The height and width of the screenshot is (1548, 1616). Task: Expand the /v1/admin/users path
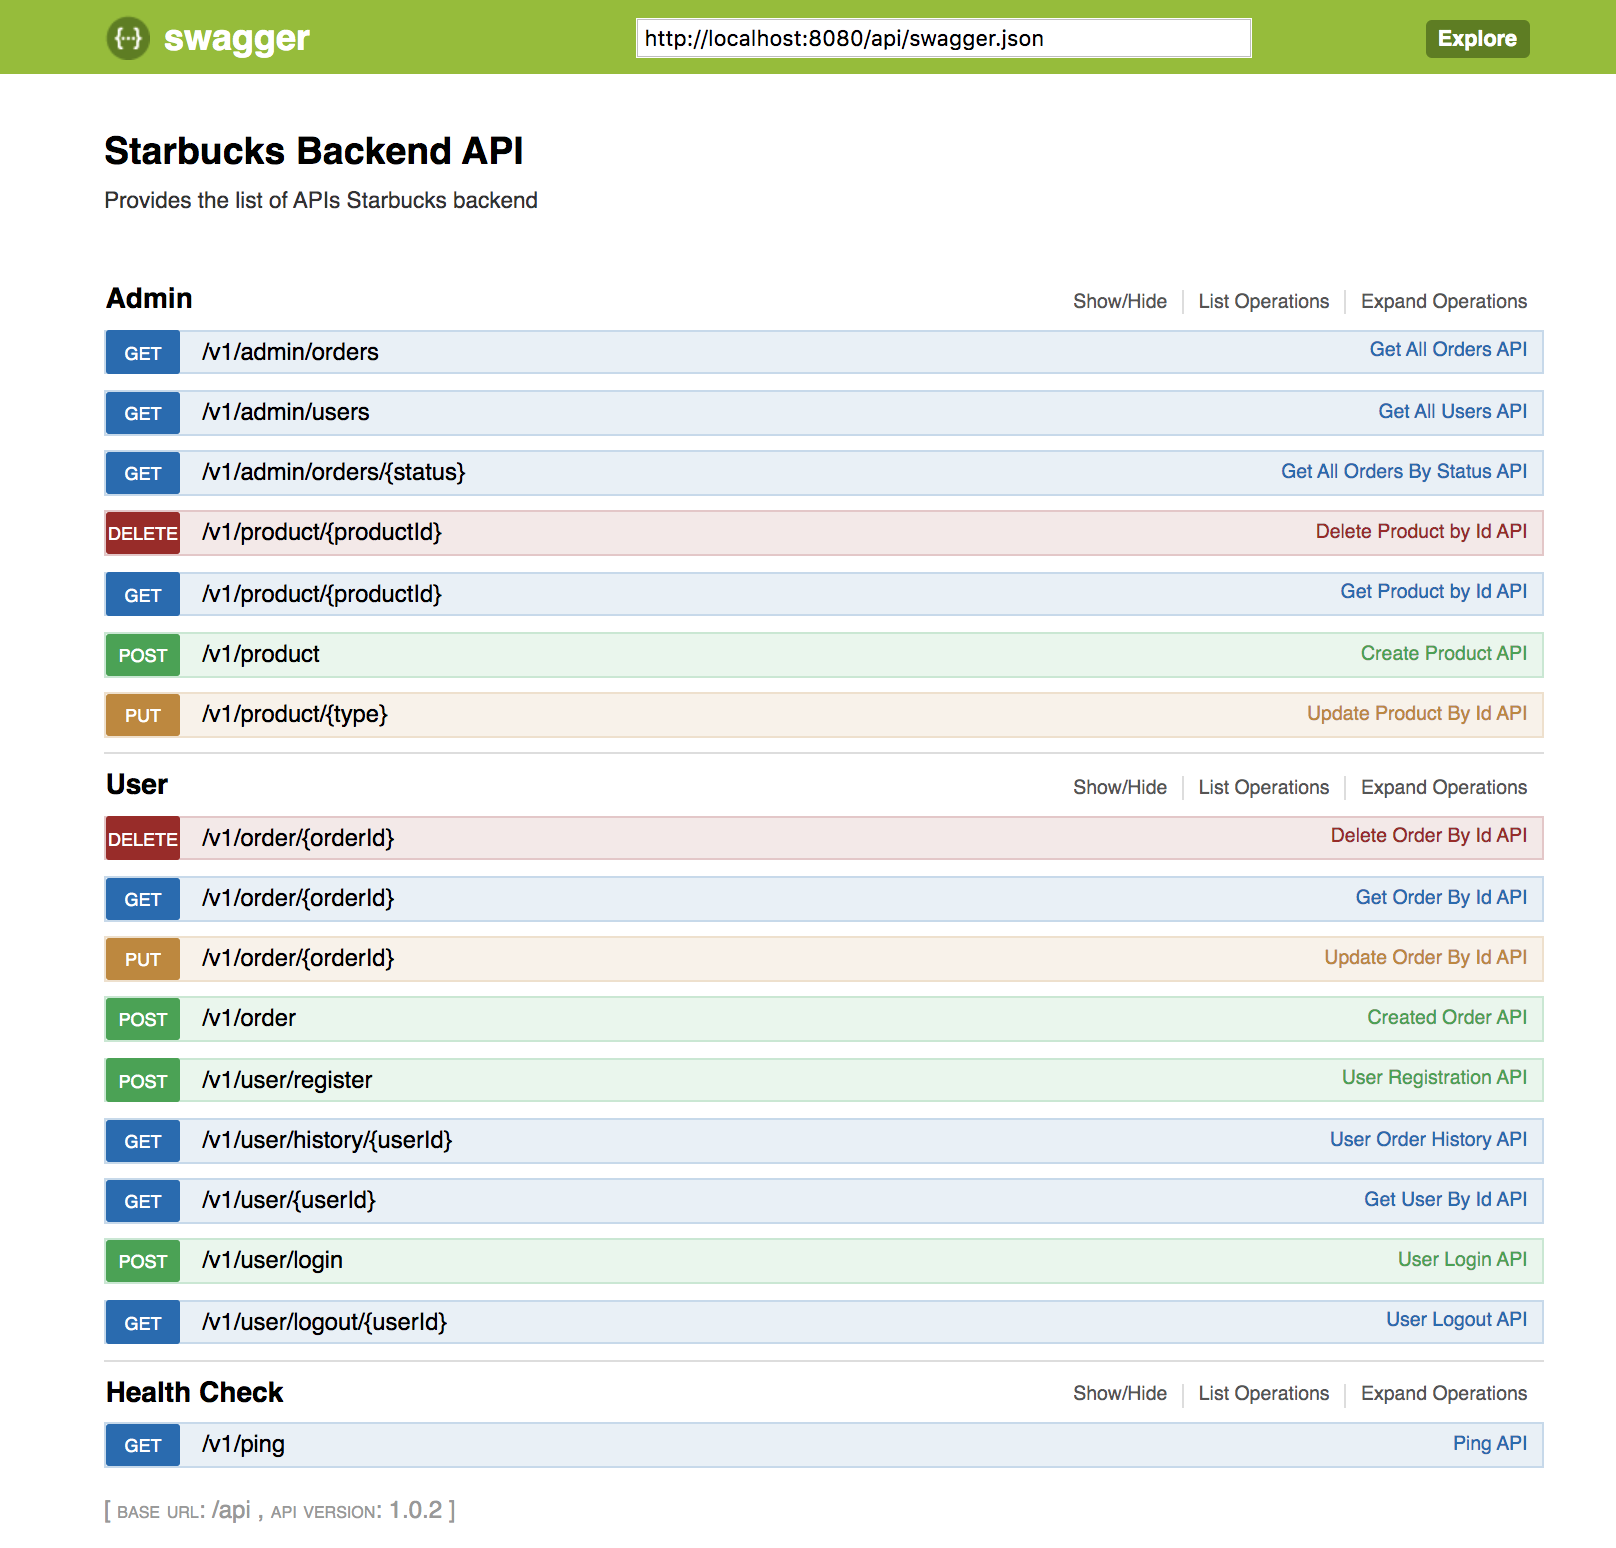click(x=285, y=412)
